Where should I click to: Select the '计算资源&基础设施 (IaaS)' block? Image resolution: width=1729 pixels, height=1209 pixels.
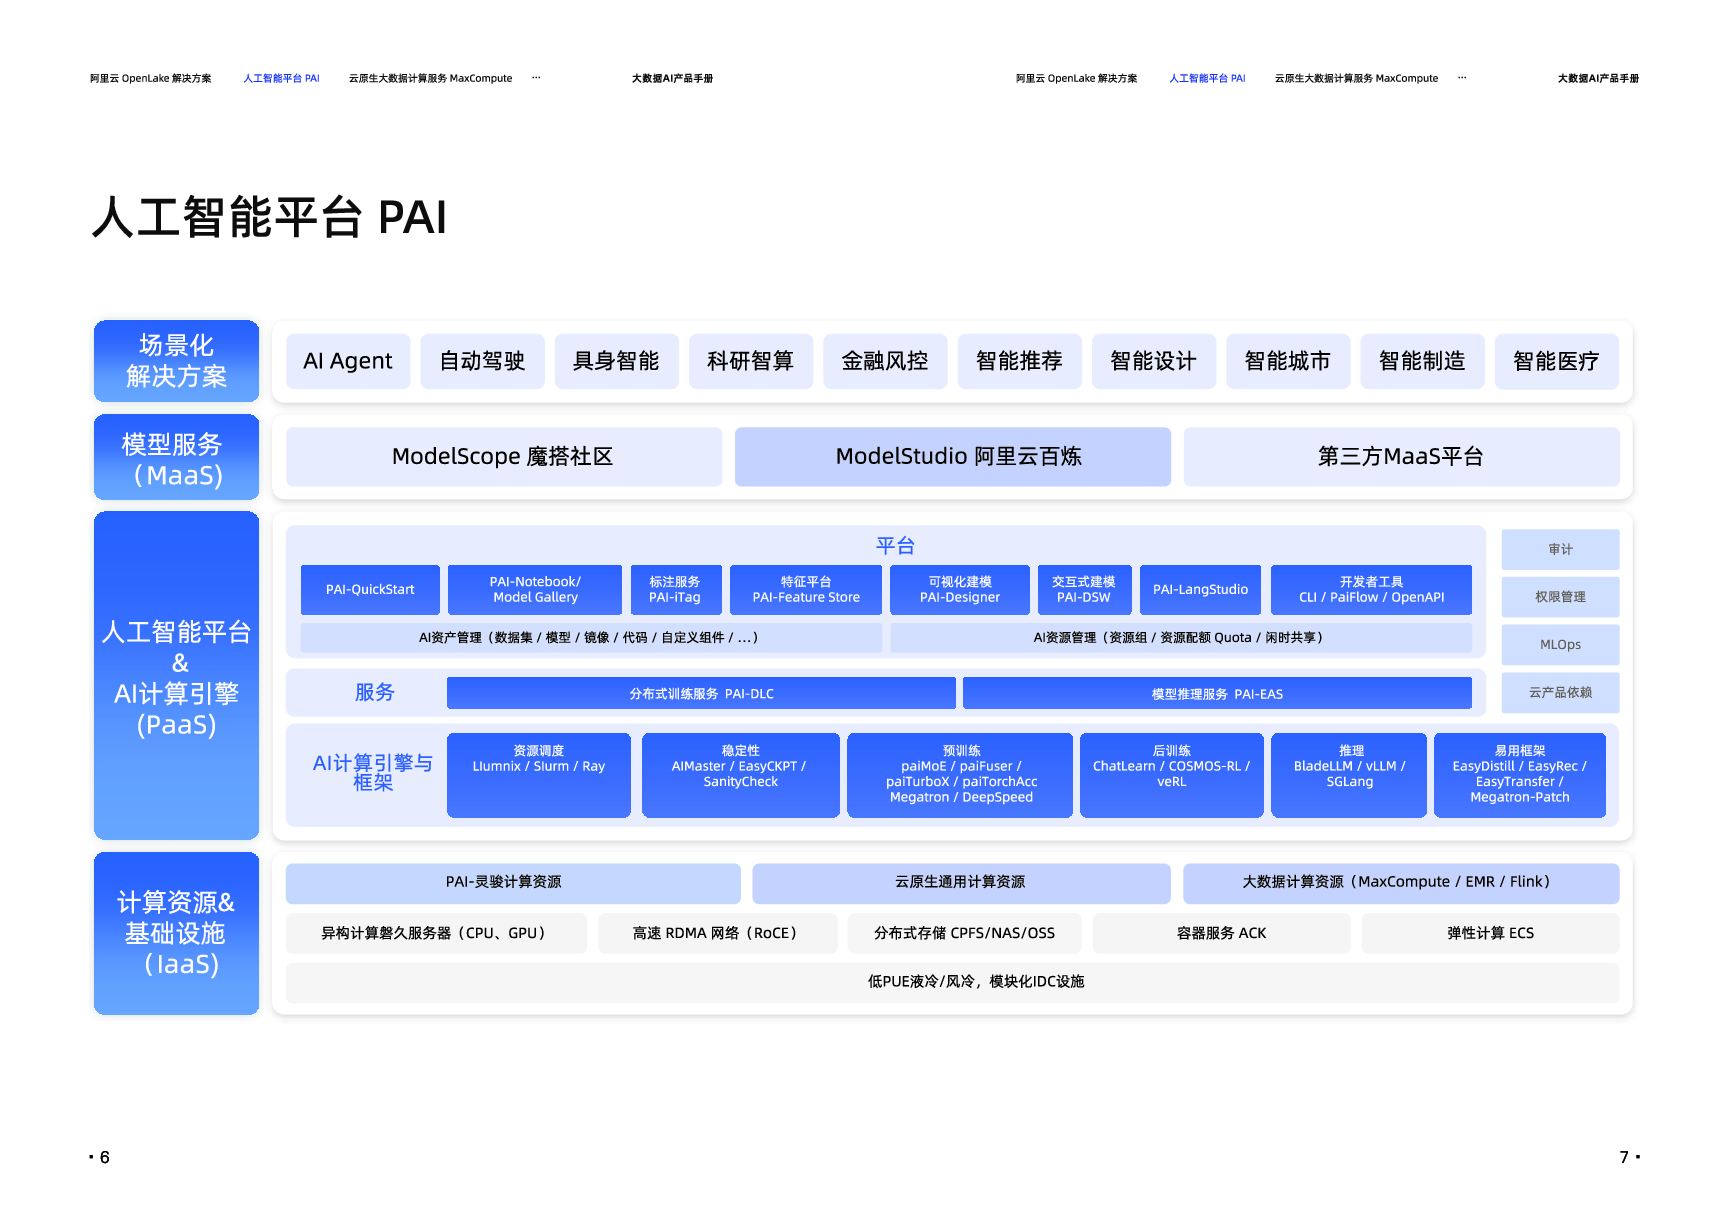click(x=176, y=933)
